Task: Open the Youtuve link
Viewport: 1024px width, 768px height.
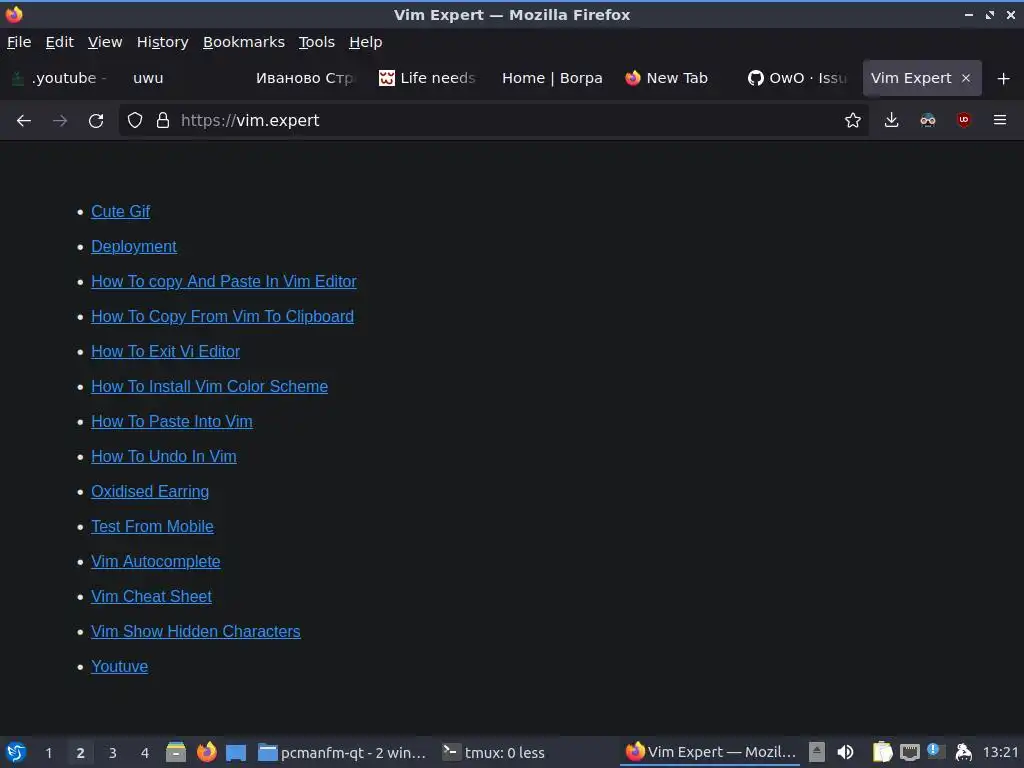Action: pos(120,667)
